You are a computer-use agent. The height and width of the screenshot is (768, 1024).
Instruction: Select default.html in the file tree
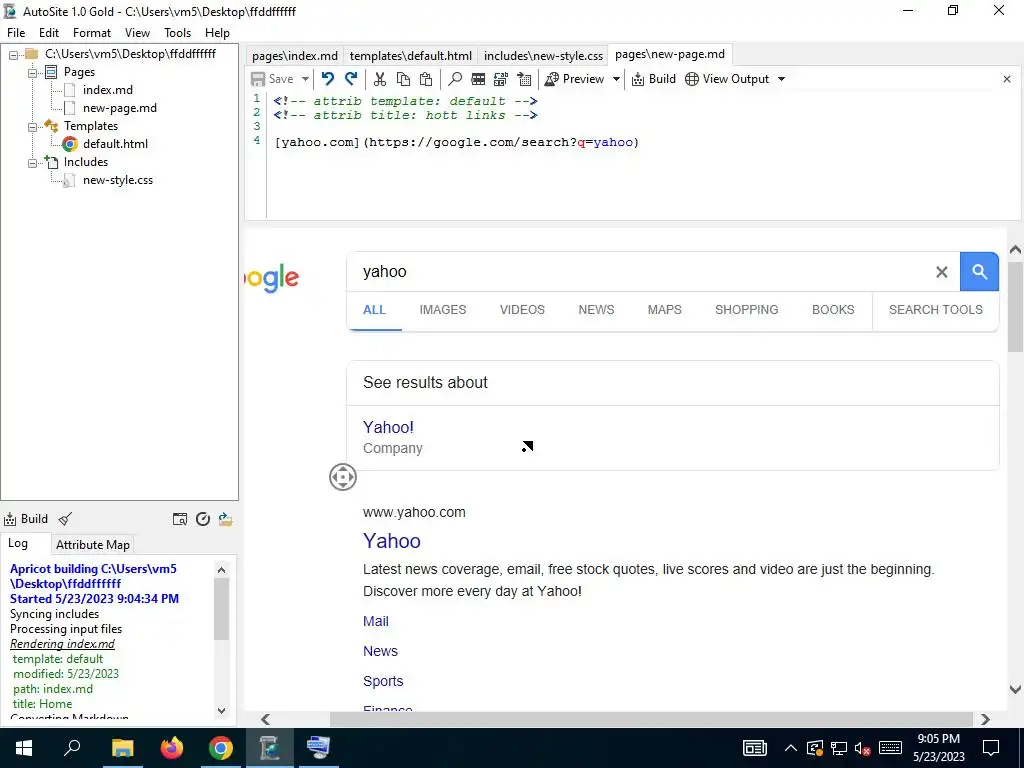tap(115, 144)
